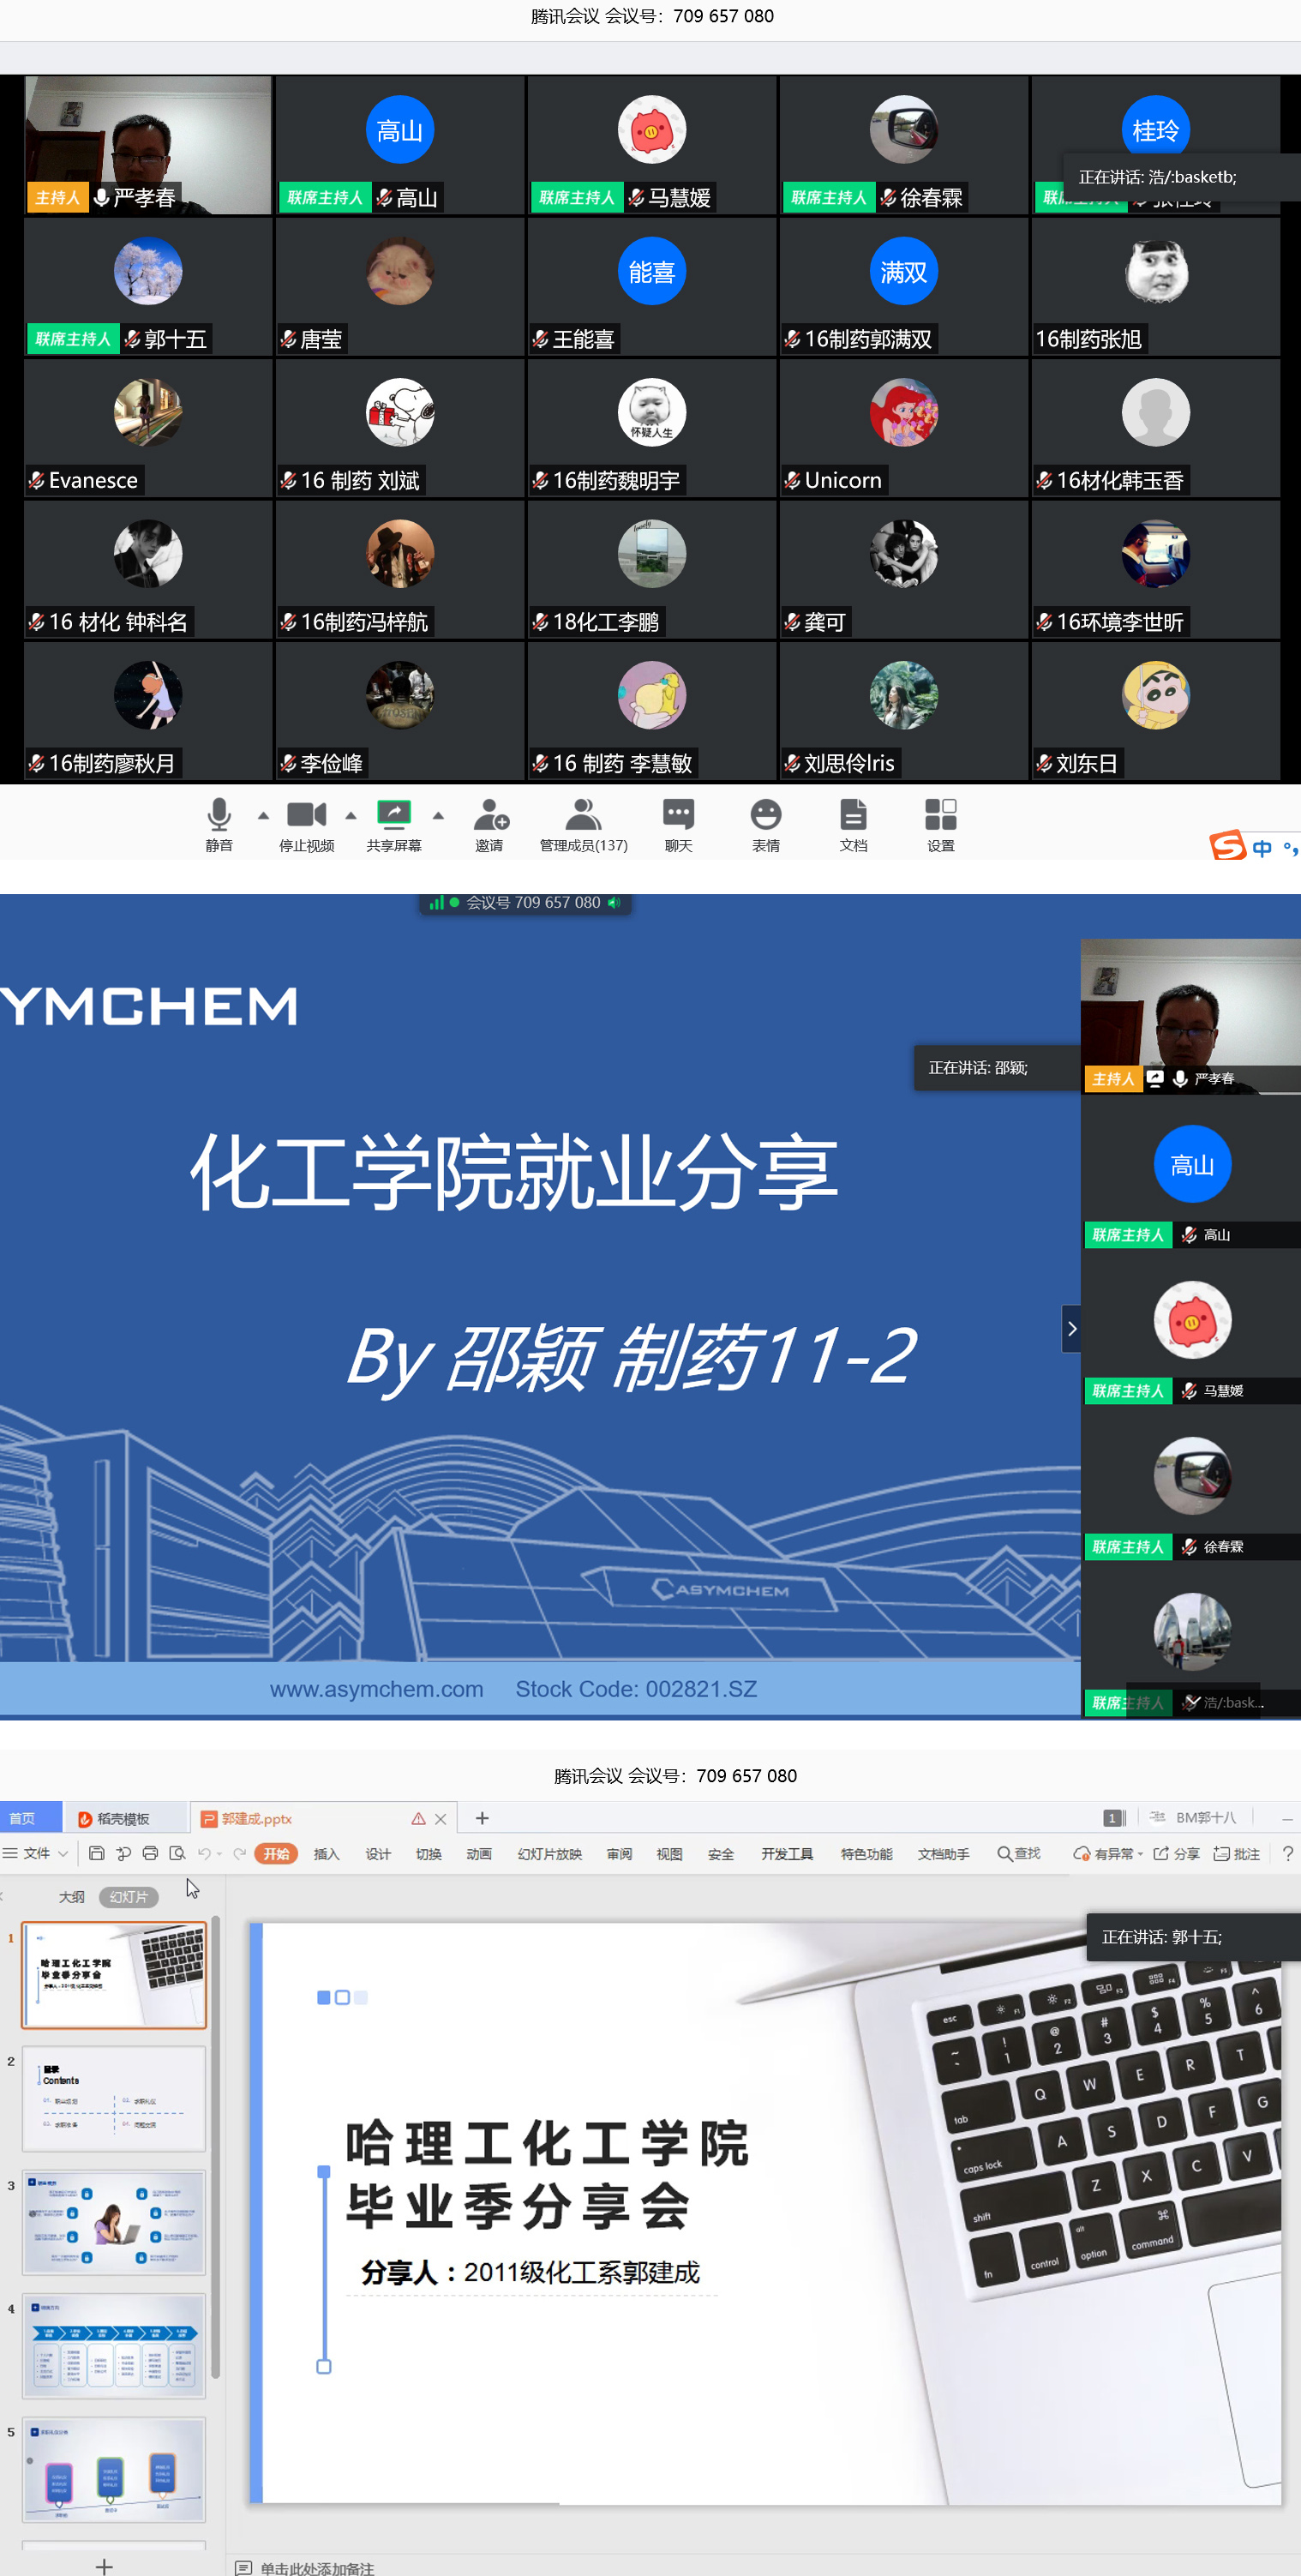
Task: Click the 分享 share button
Action: click(1177, 1853)
